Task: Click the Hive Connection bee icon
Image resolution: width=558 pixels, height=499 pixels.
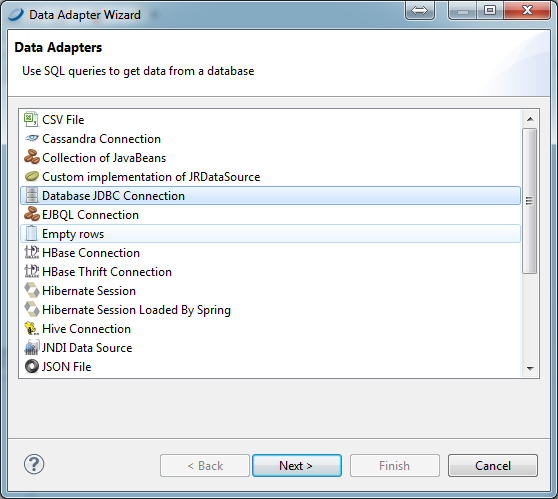Action: 31,328
